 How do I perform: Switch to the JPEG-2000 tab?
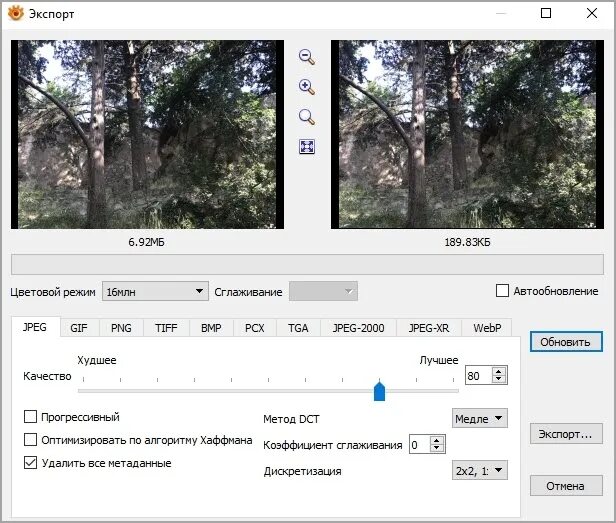(358, 328)
